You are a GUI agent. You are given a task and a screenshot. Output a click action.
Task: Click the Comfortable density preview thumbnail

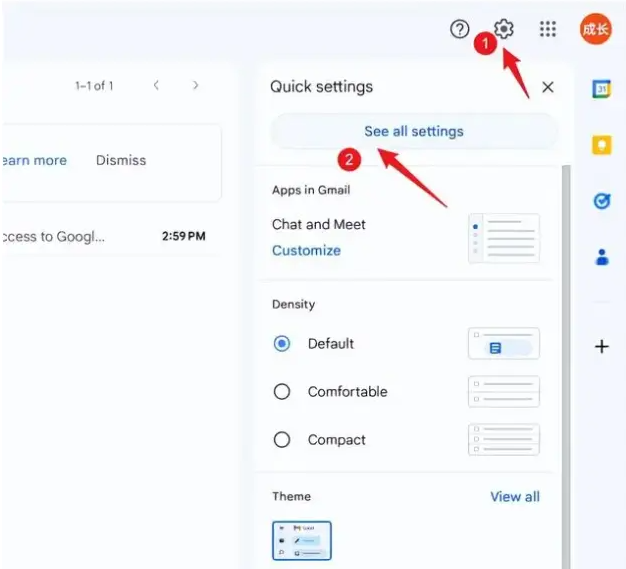pyautogui.click(x=504, y=391)
